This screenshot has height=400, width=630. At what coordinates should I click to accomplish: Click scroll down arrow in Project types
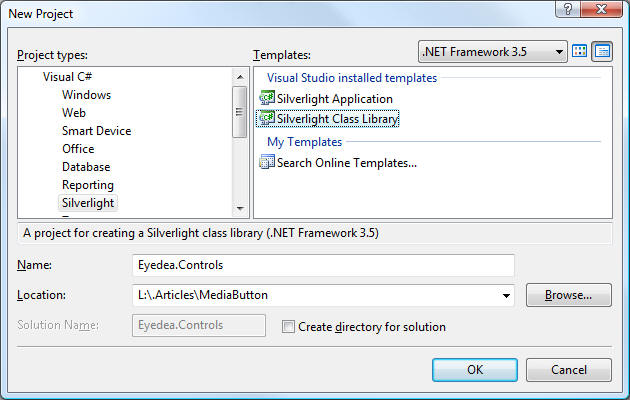240,208
